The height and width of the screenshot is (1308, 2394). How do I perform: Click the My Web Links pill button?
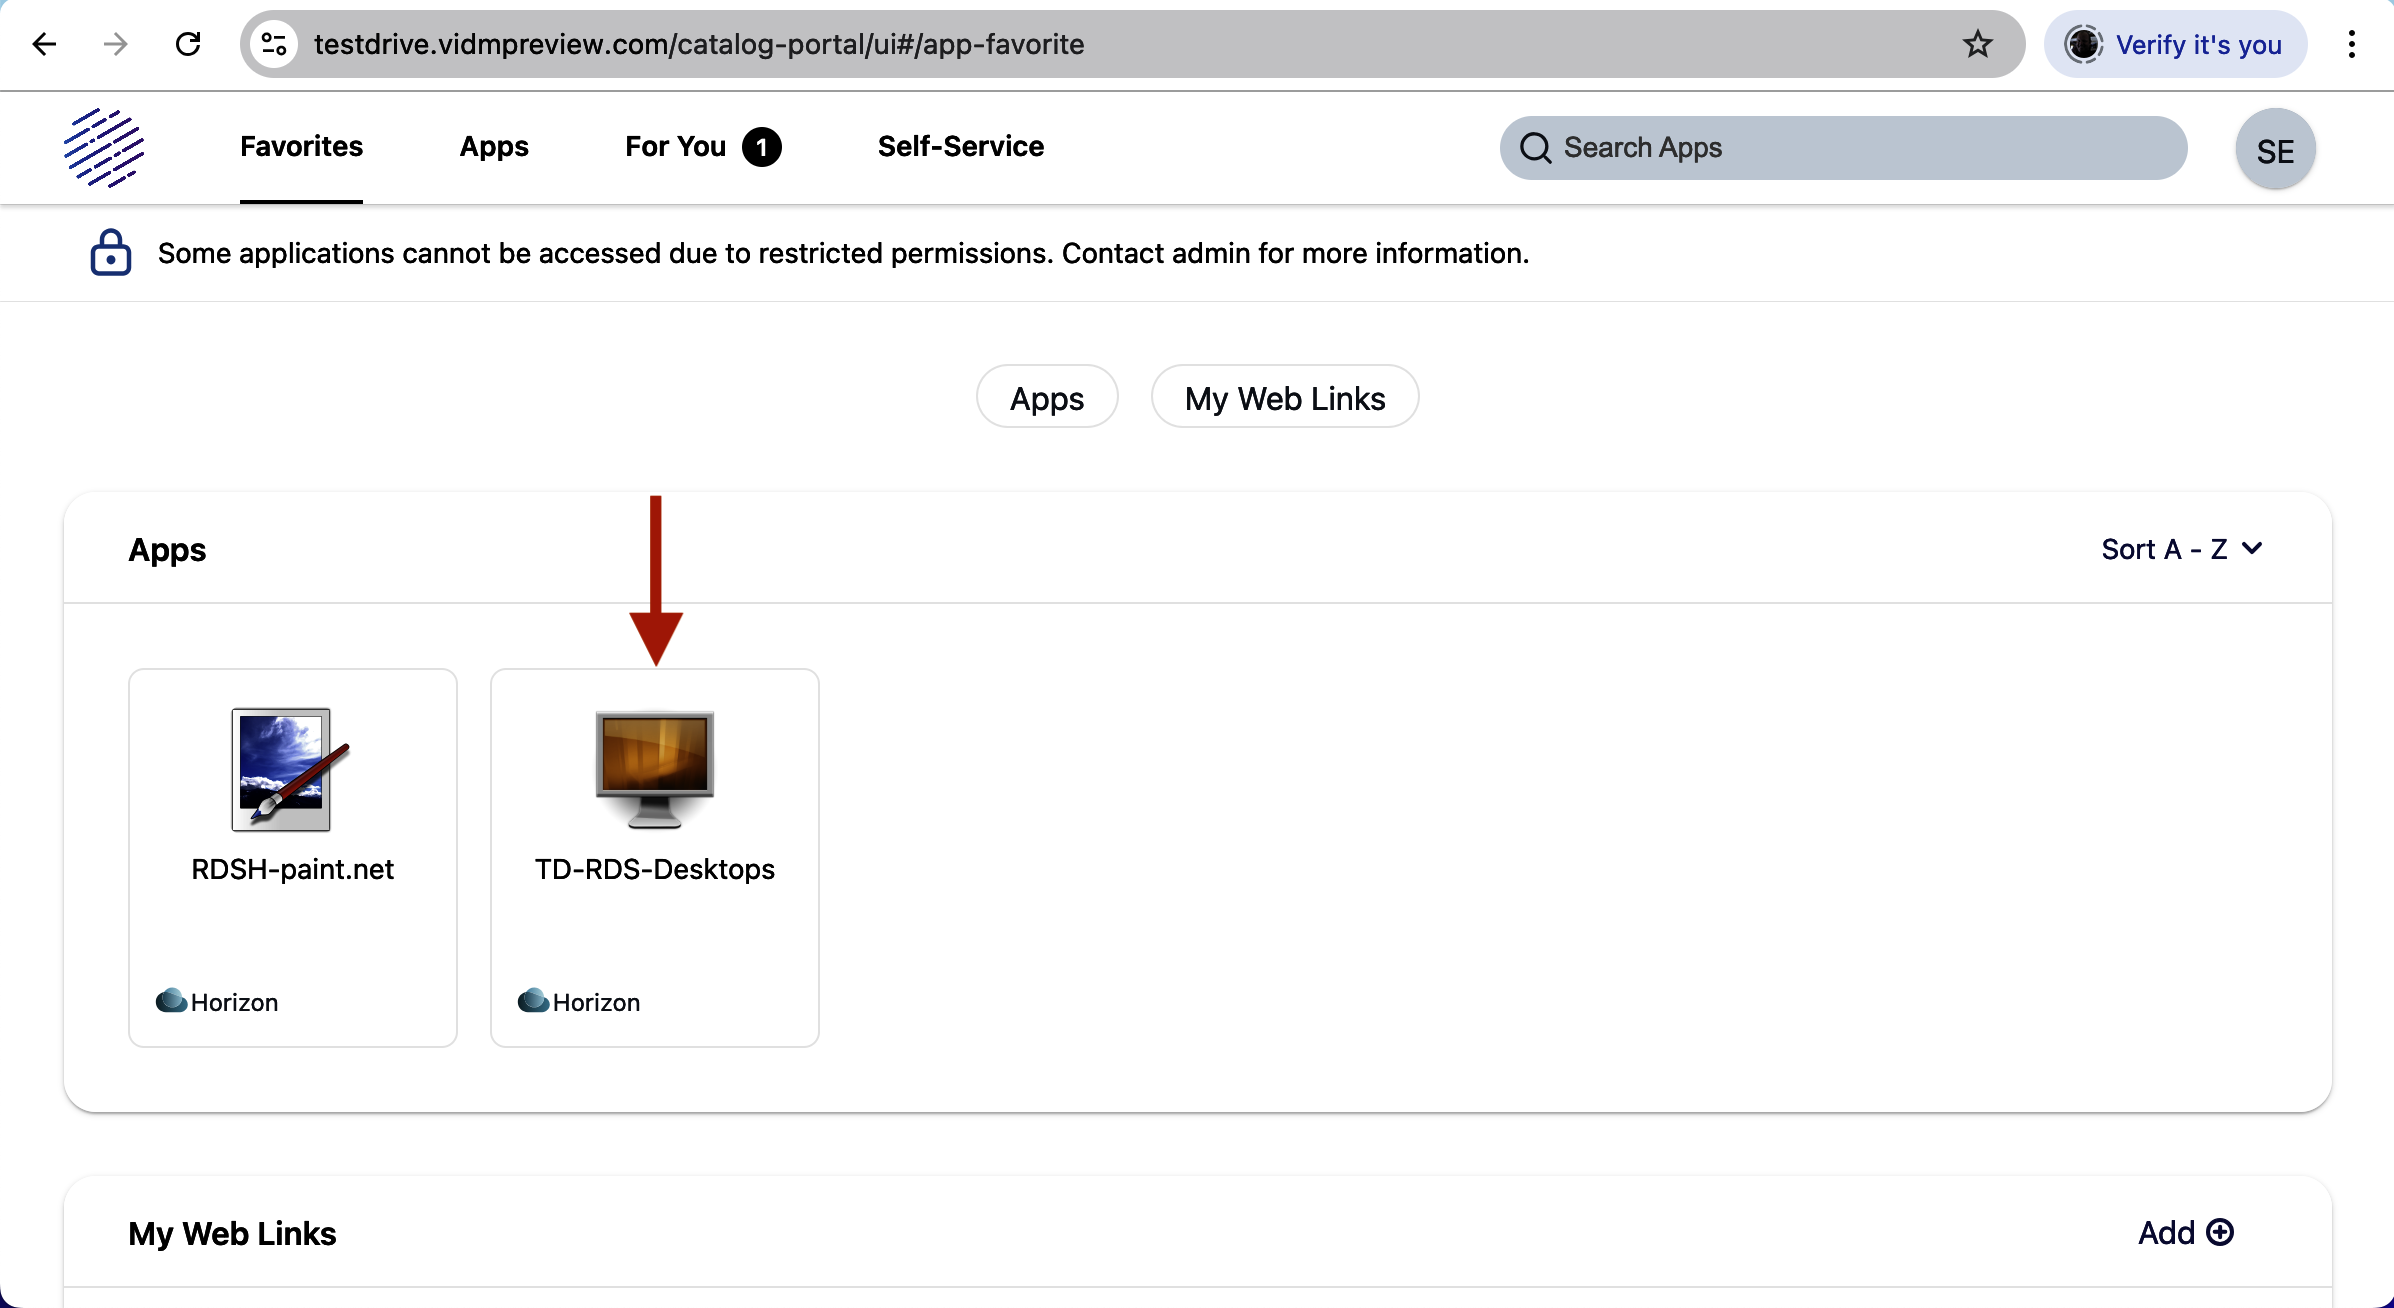click(1284, 397)
